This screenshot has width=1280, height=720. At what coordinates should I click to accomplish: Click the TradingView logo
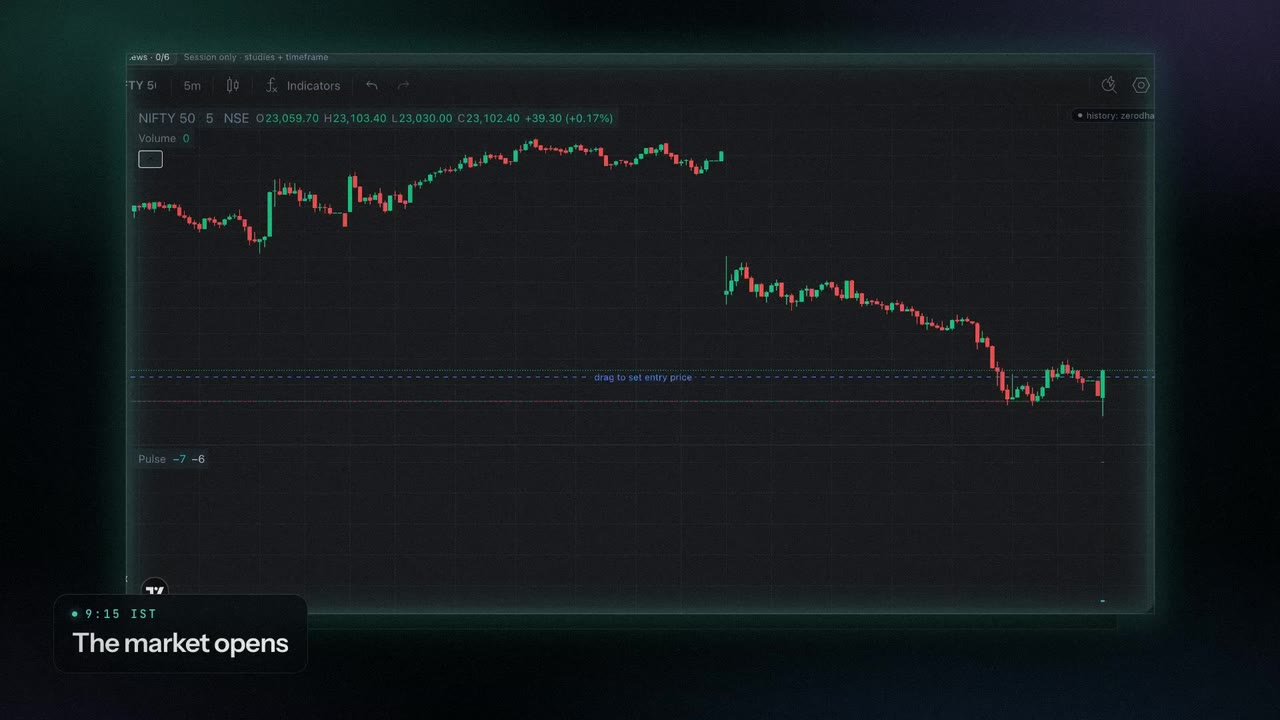pos(154,590)
